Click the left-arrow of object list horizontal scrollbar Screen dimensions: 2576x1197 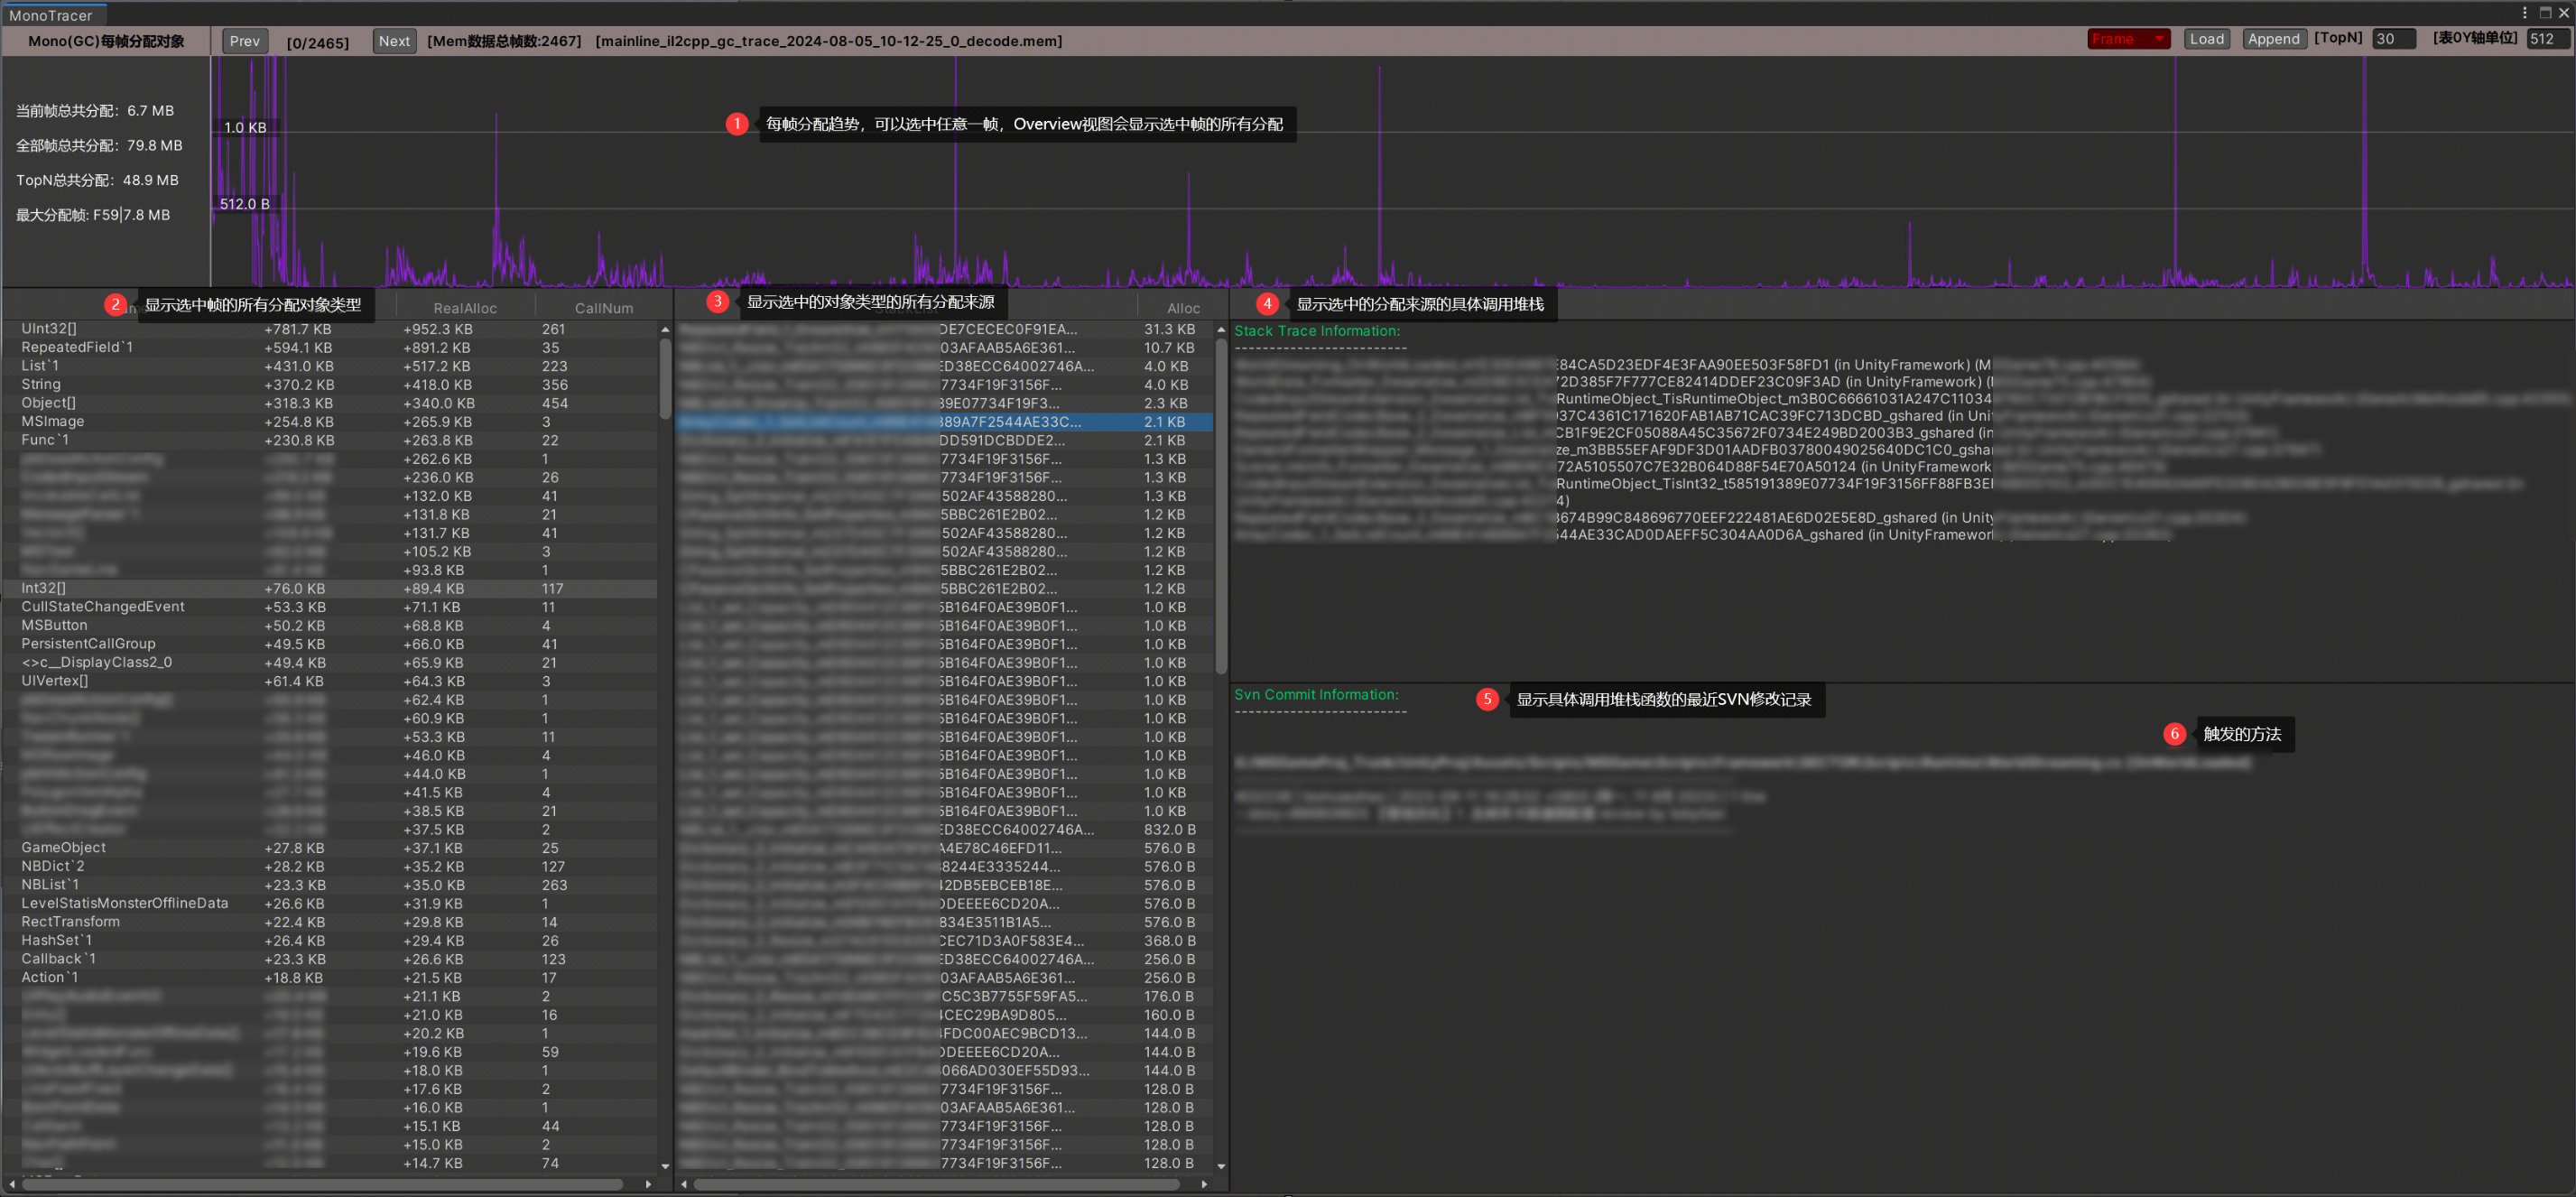coord(12,1185)
